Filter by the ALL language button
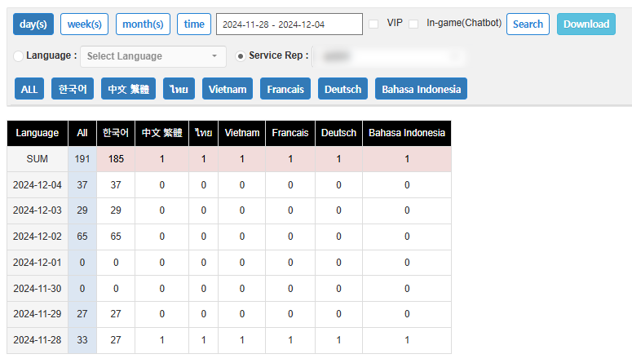The image size is (640, 360). coord(29,89)
